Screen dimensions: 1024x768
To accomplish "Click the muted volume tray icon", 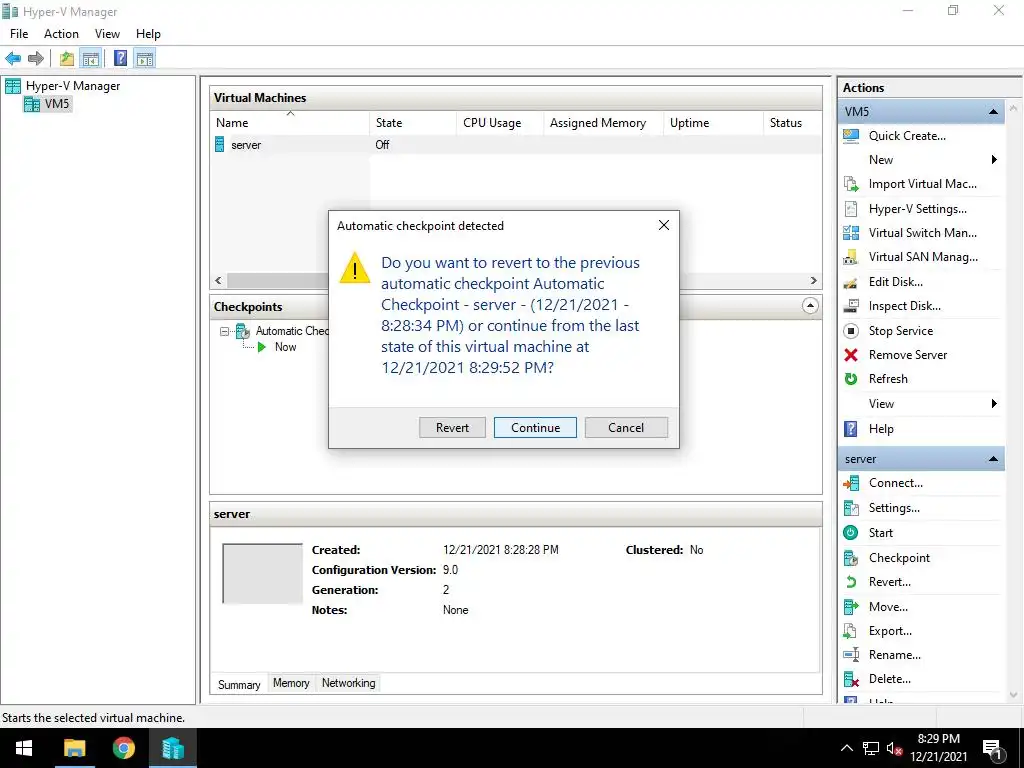I will 894,748.
